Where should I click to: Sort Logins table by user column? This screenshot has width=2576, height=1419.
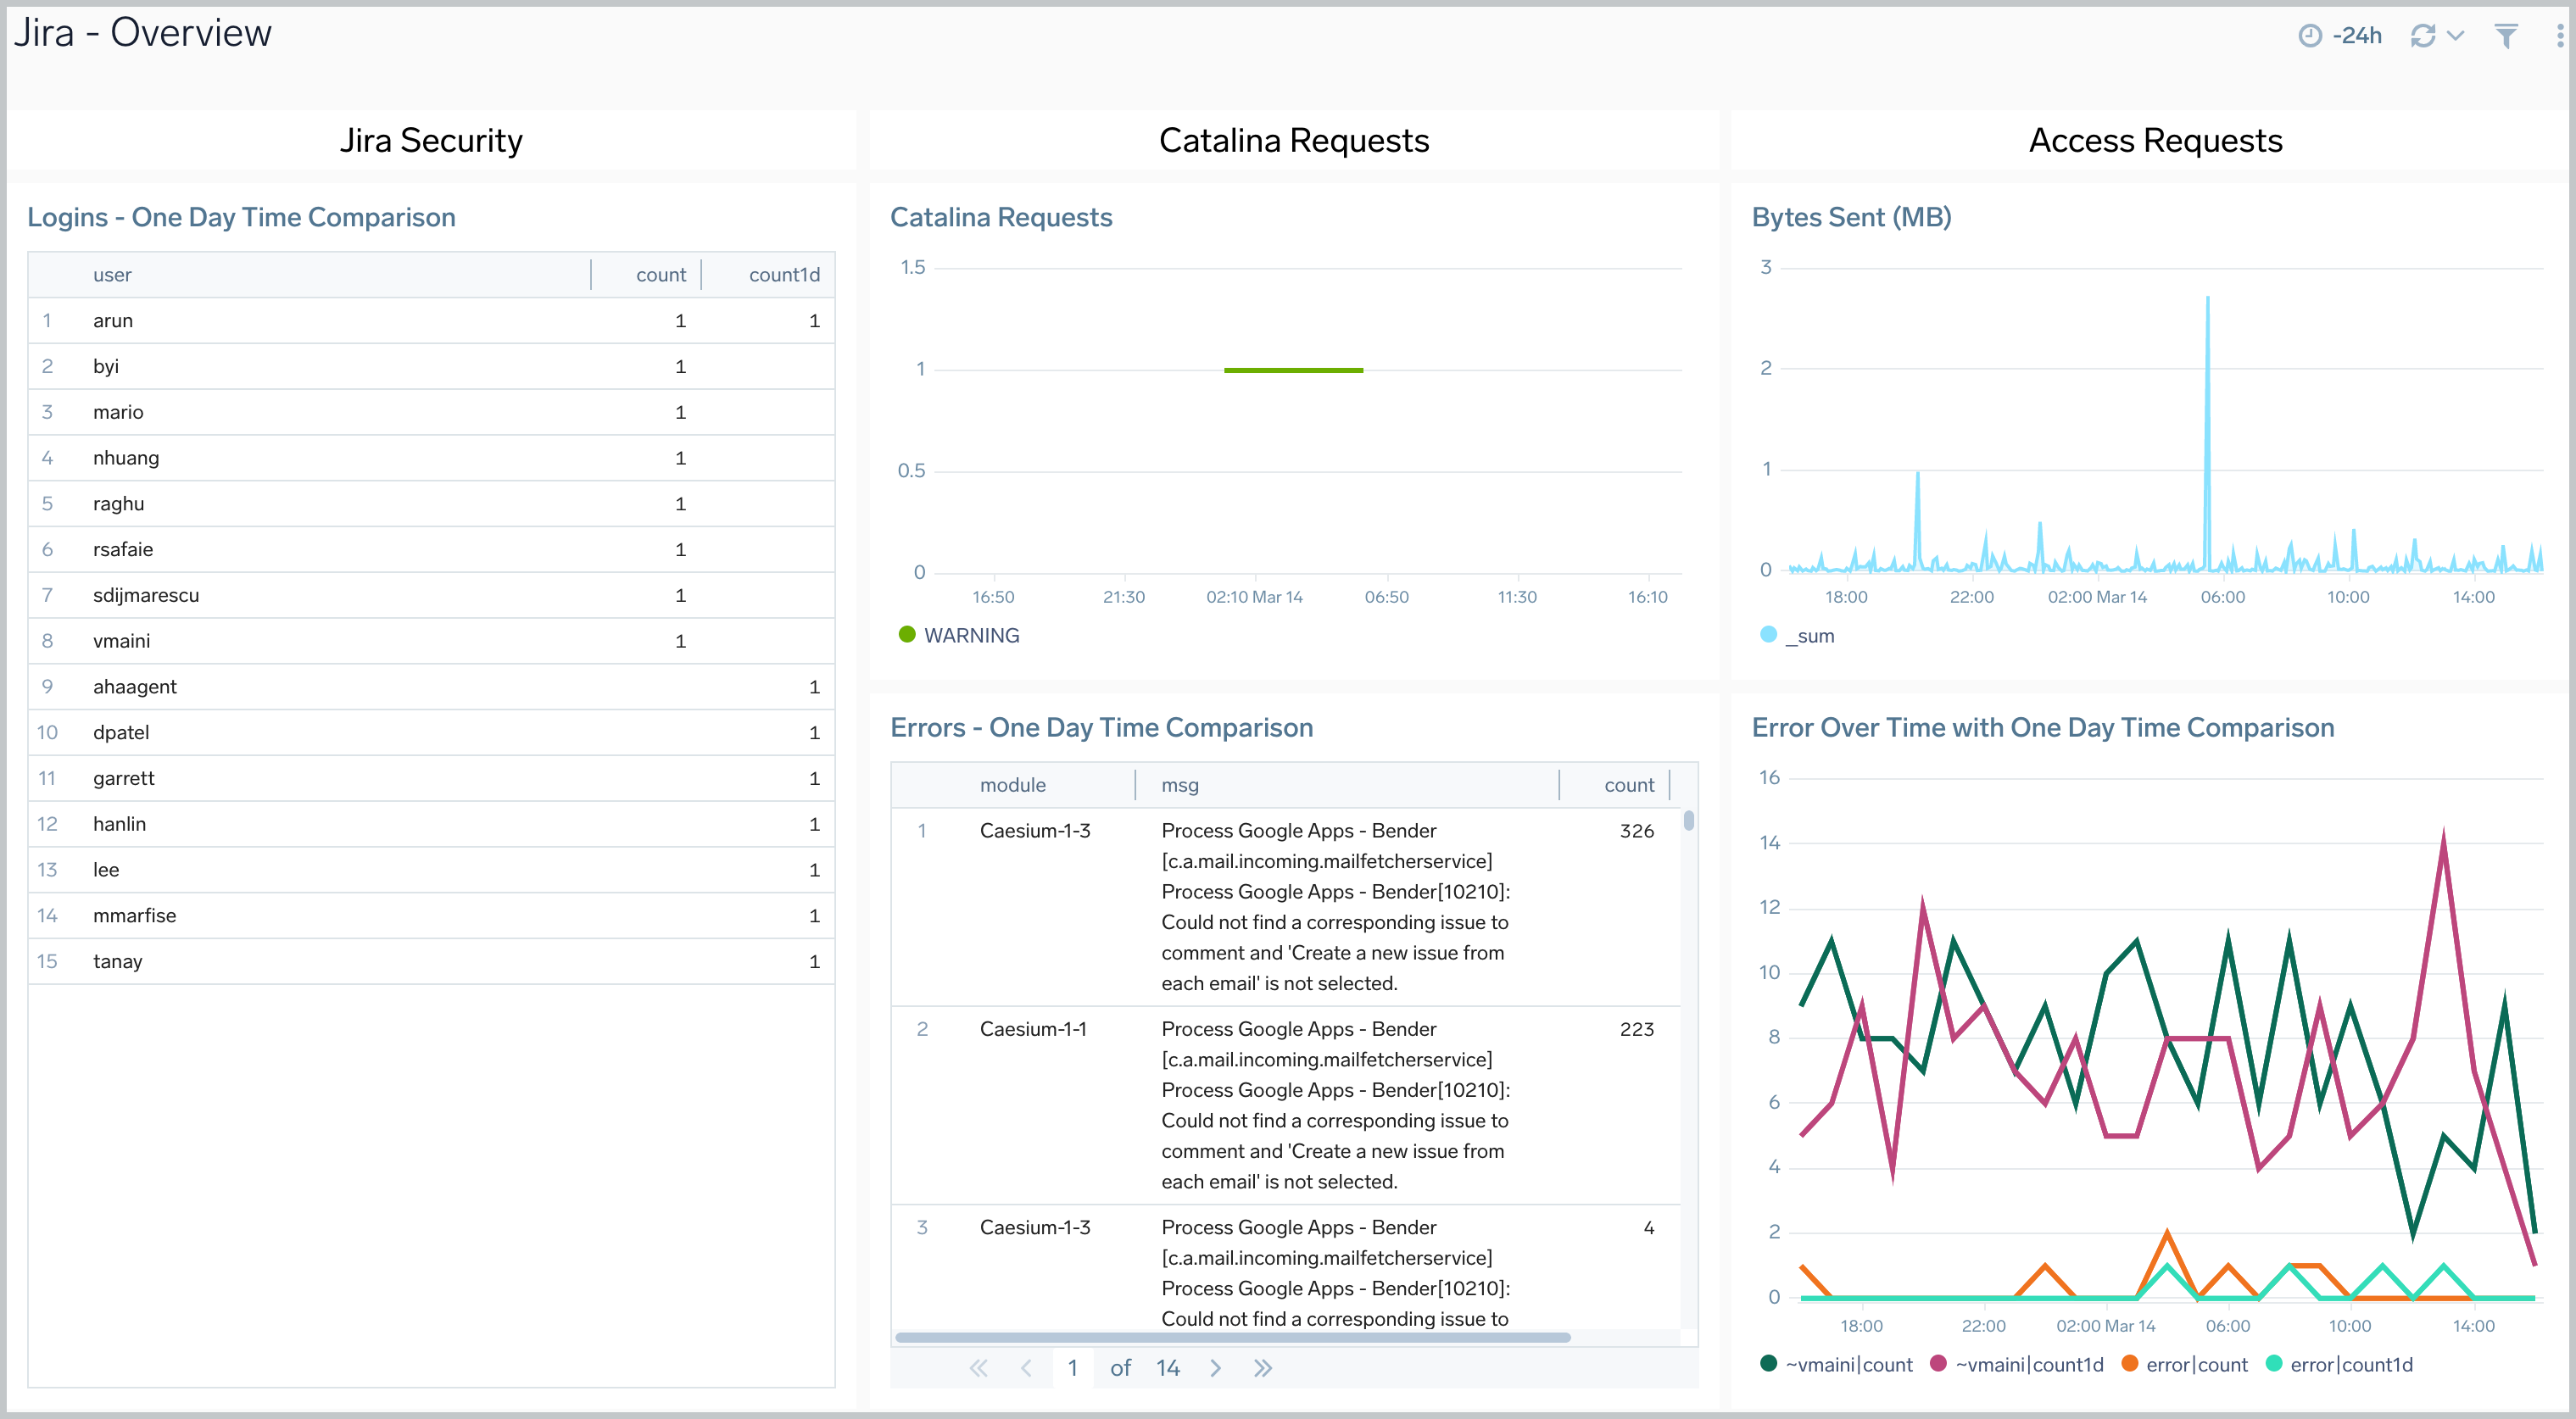[112, 275]
